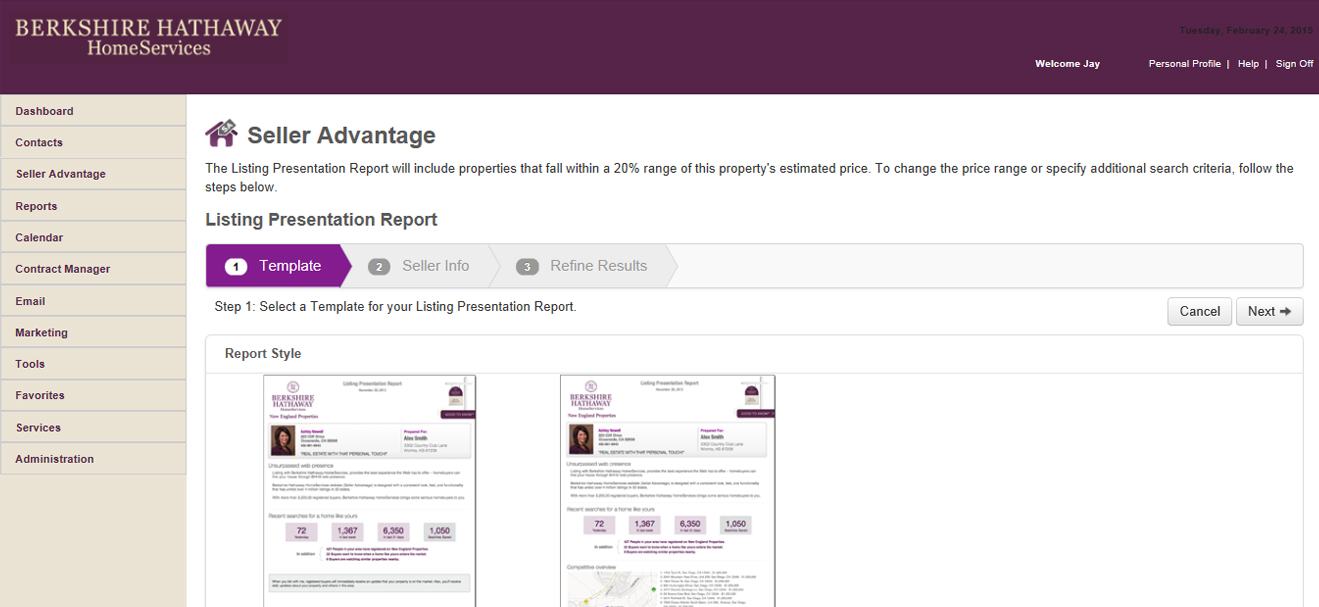Select the first report style template thumbnail
This screenshot has width=1319, height=607.
[370, 491]
